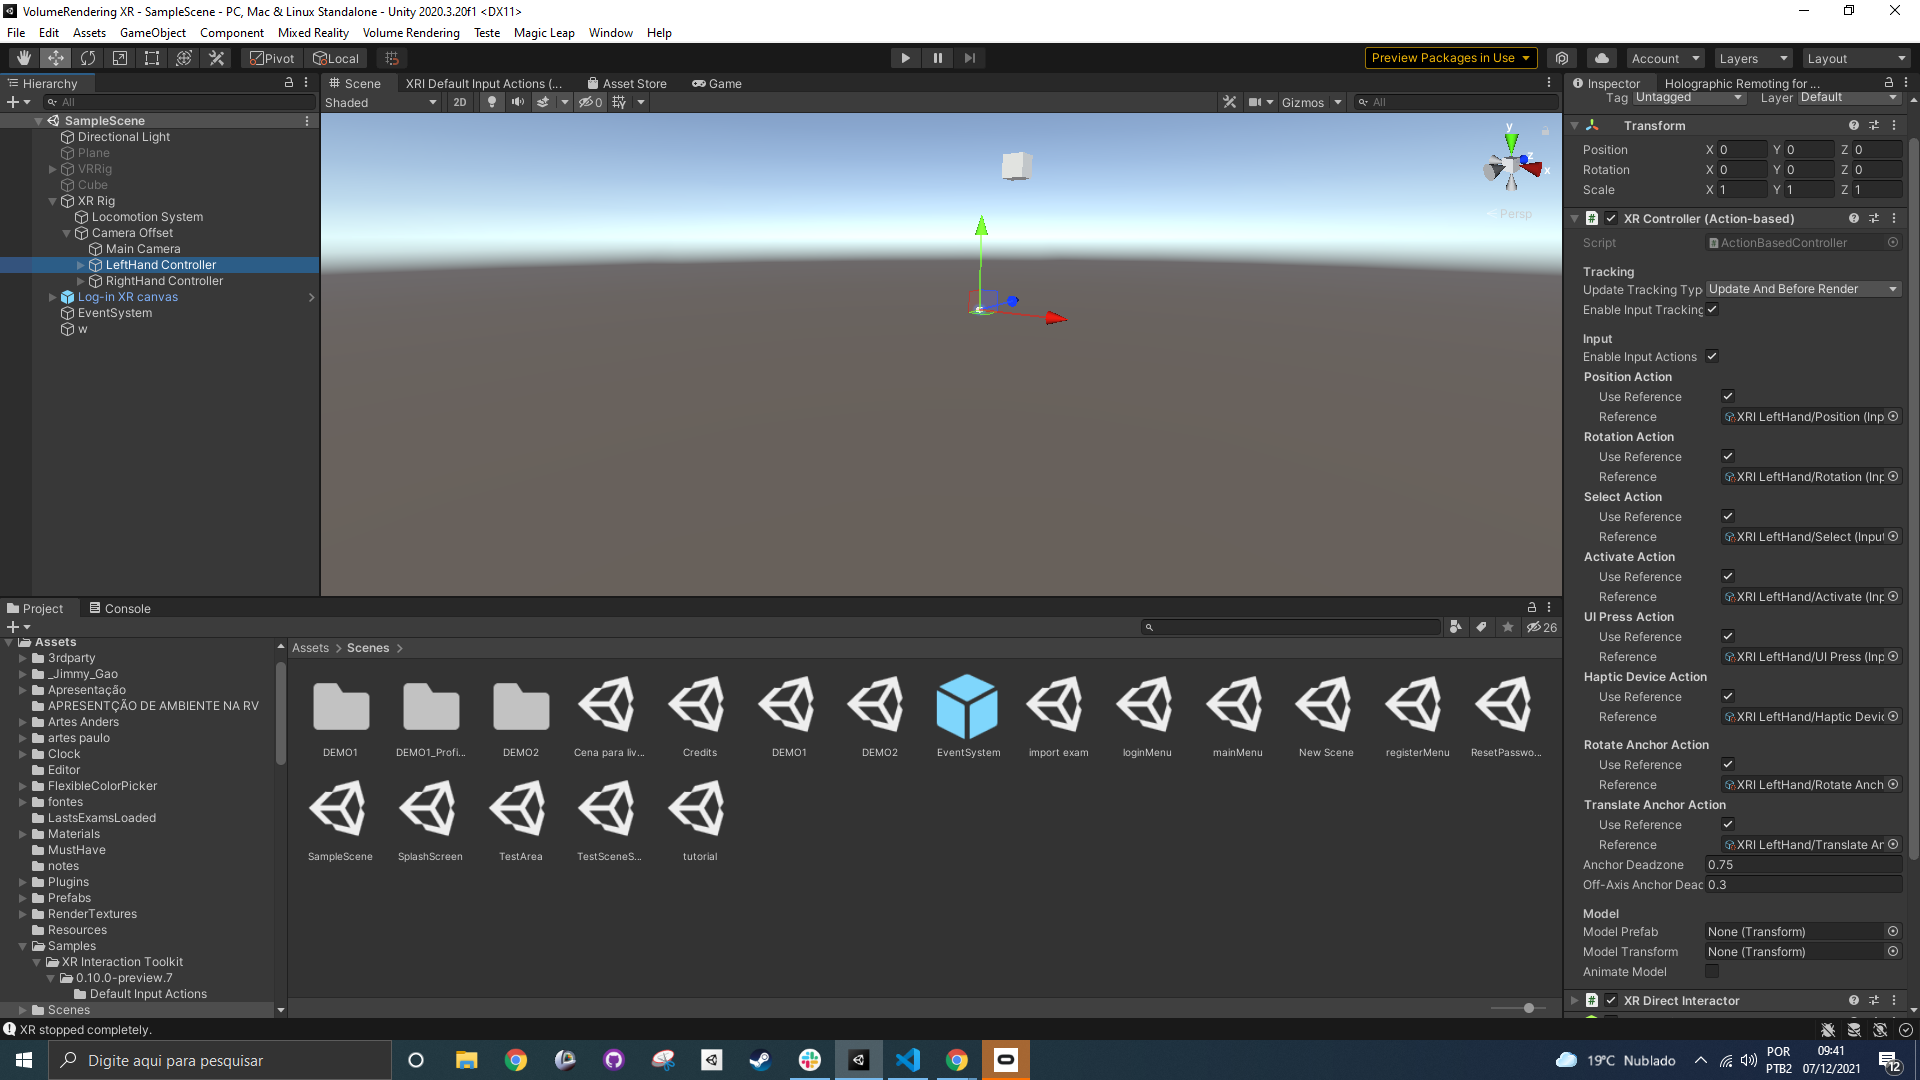Screen dimensions: 1920x1080
Task: Open Mixed Reality menu
Action: coord(313,32)
